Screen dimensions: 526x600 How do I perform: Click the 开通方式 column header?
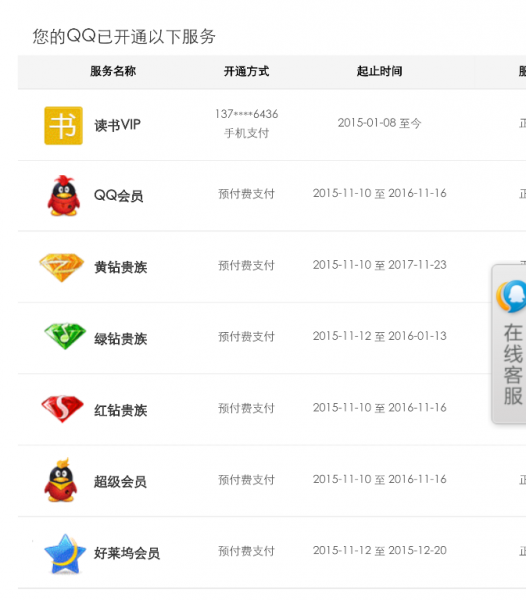tap(246, 71)
